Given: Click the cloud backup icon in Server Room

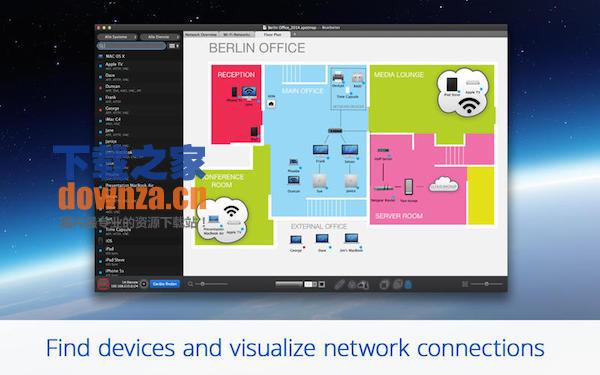Looking at the screenshot, I should pos(443,184).
